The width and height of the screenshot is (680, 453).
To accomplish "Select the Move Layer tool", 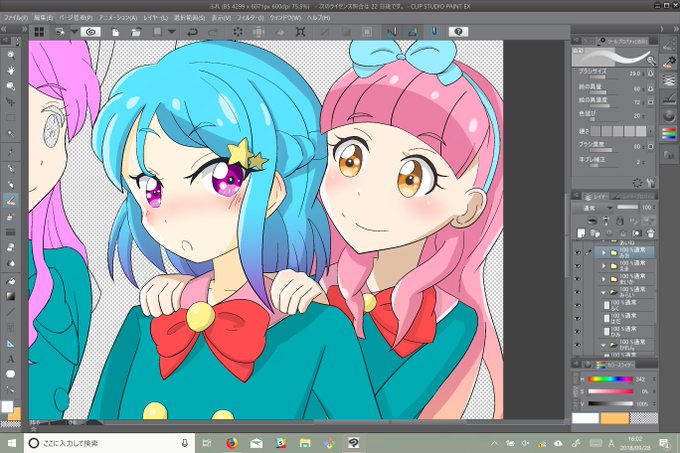I will pyautogui.click(x=10, y=102).
